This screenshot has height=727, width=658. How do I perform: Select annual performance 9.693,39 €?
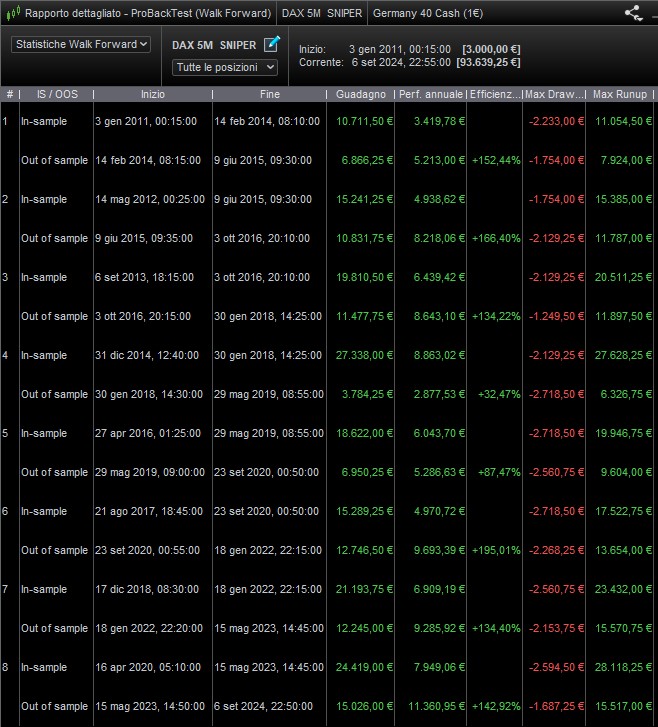click(439, 550)
